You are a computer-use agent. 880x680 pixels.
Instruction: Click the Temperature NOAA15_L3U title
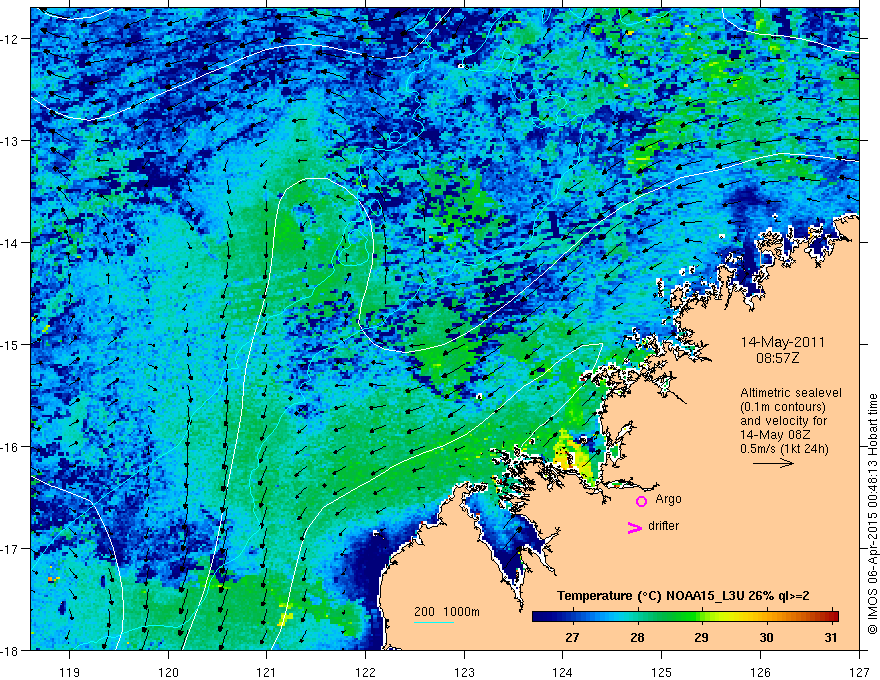coord(683,596)
